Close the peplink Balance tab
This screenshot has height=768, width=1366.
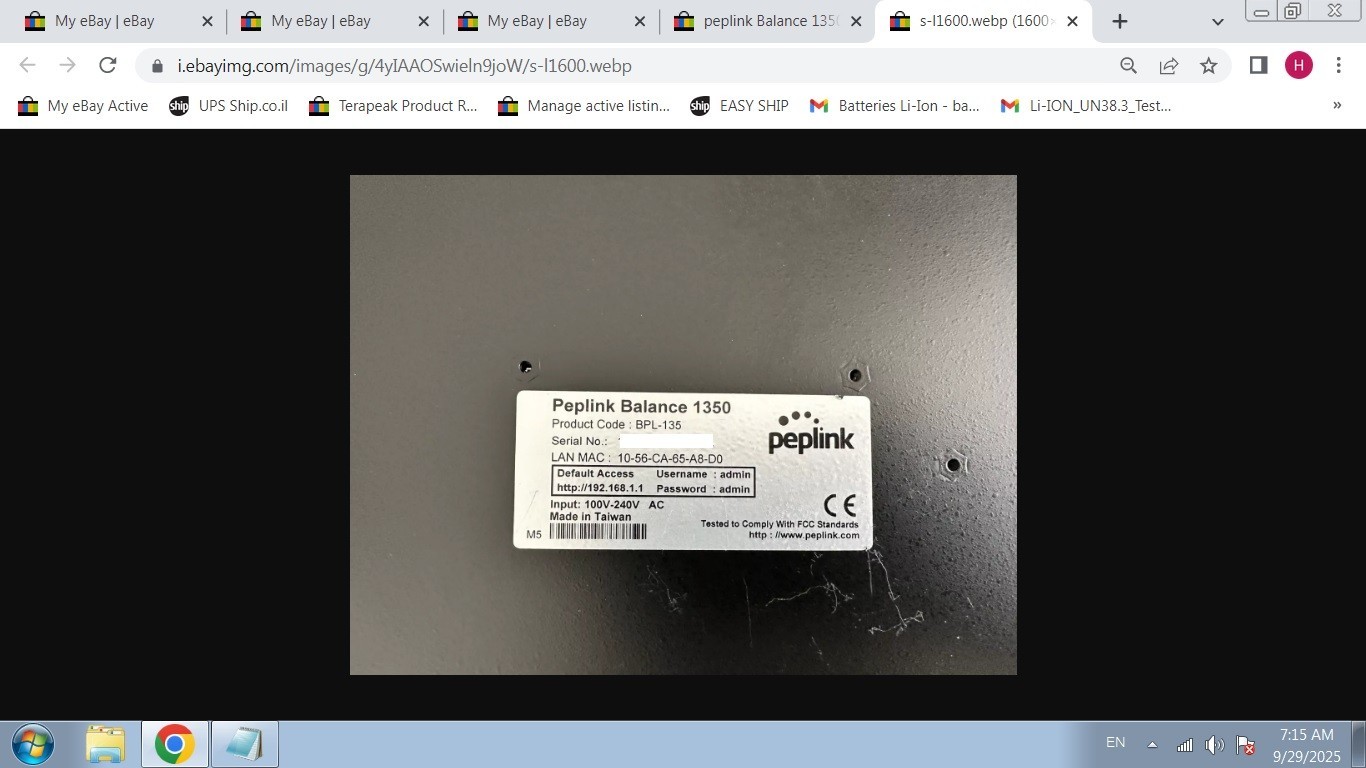pos(855,21)
